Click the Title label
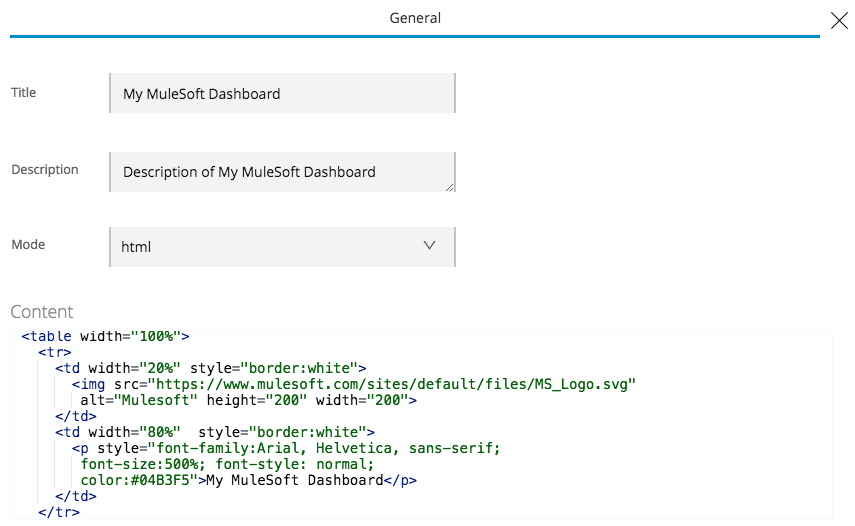The width and height of the screenshot is (855, 526). (x=24, y=93)
